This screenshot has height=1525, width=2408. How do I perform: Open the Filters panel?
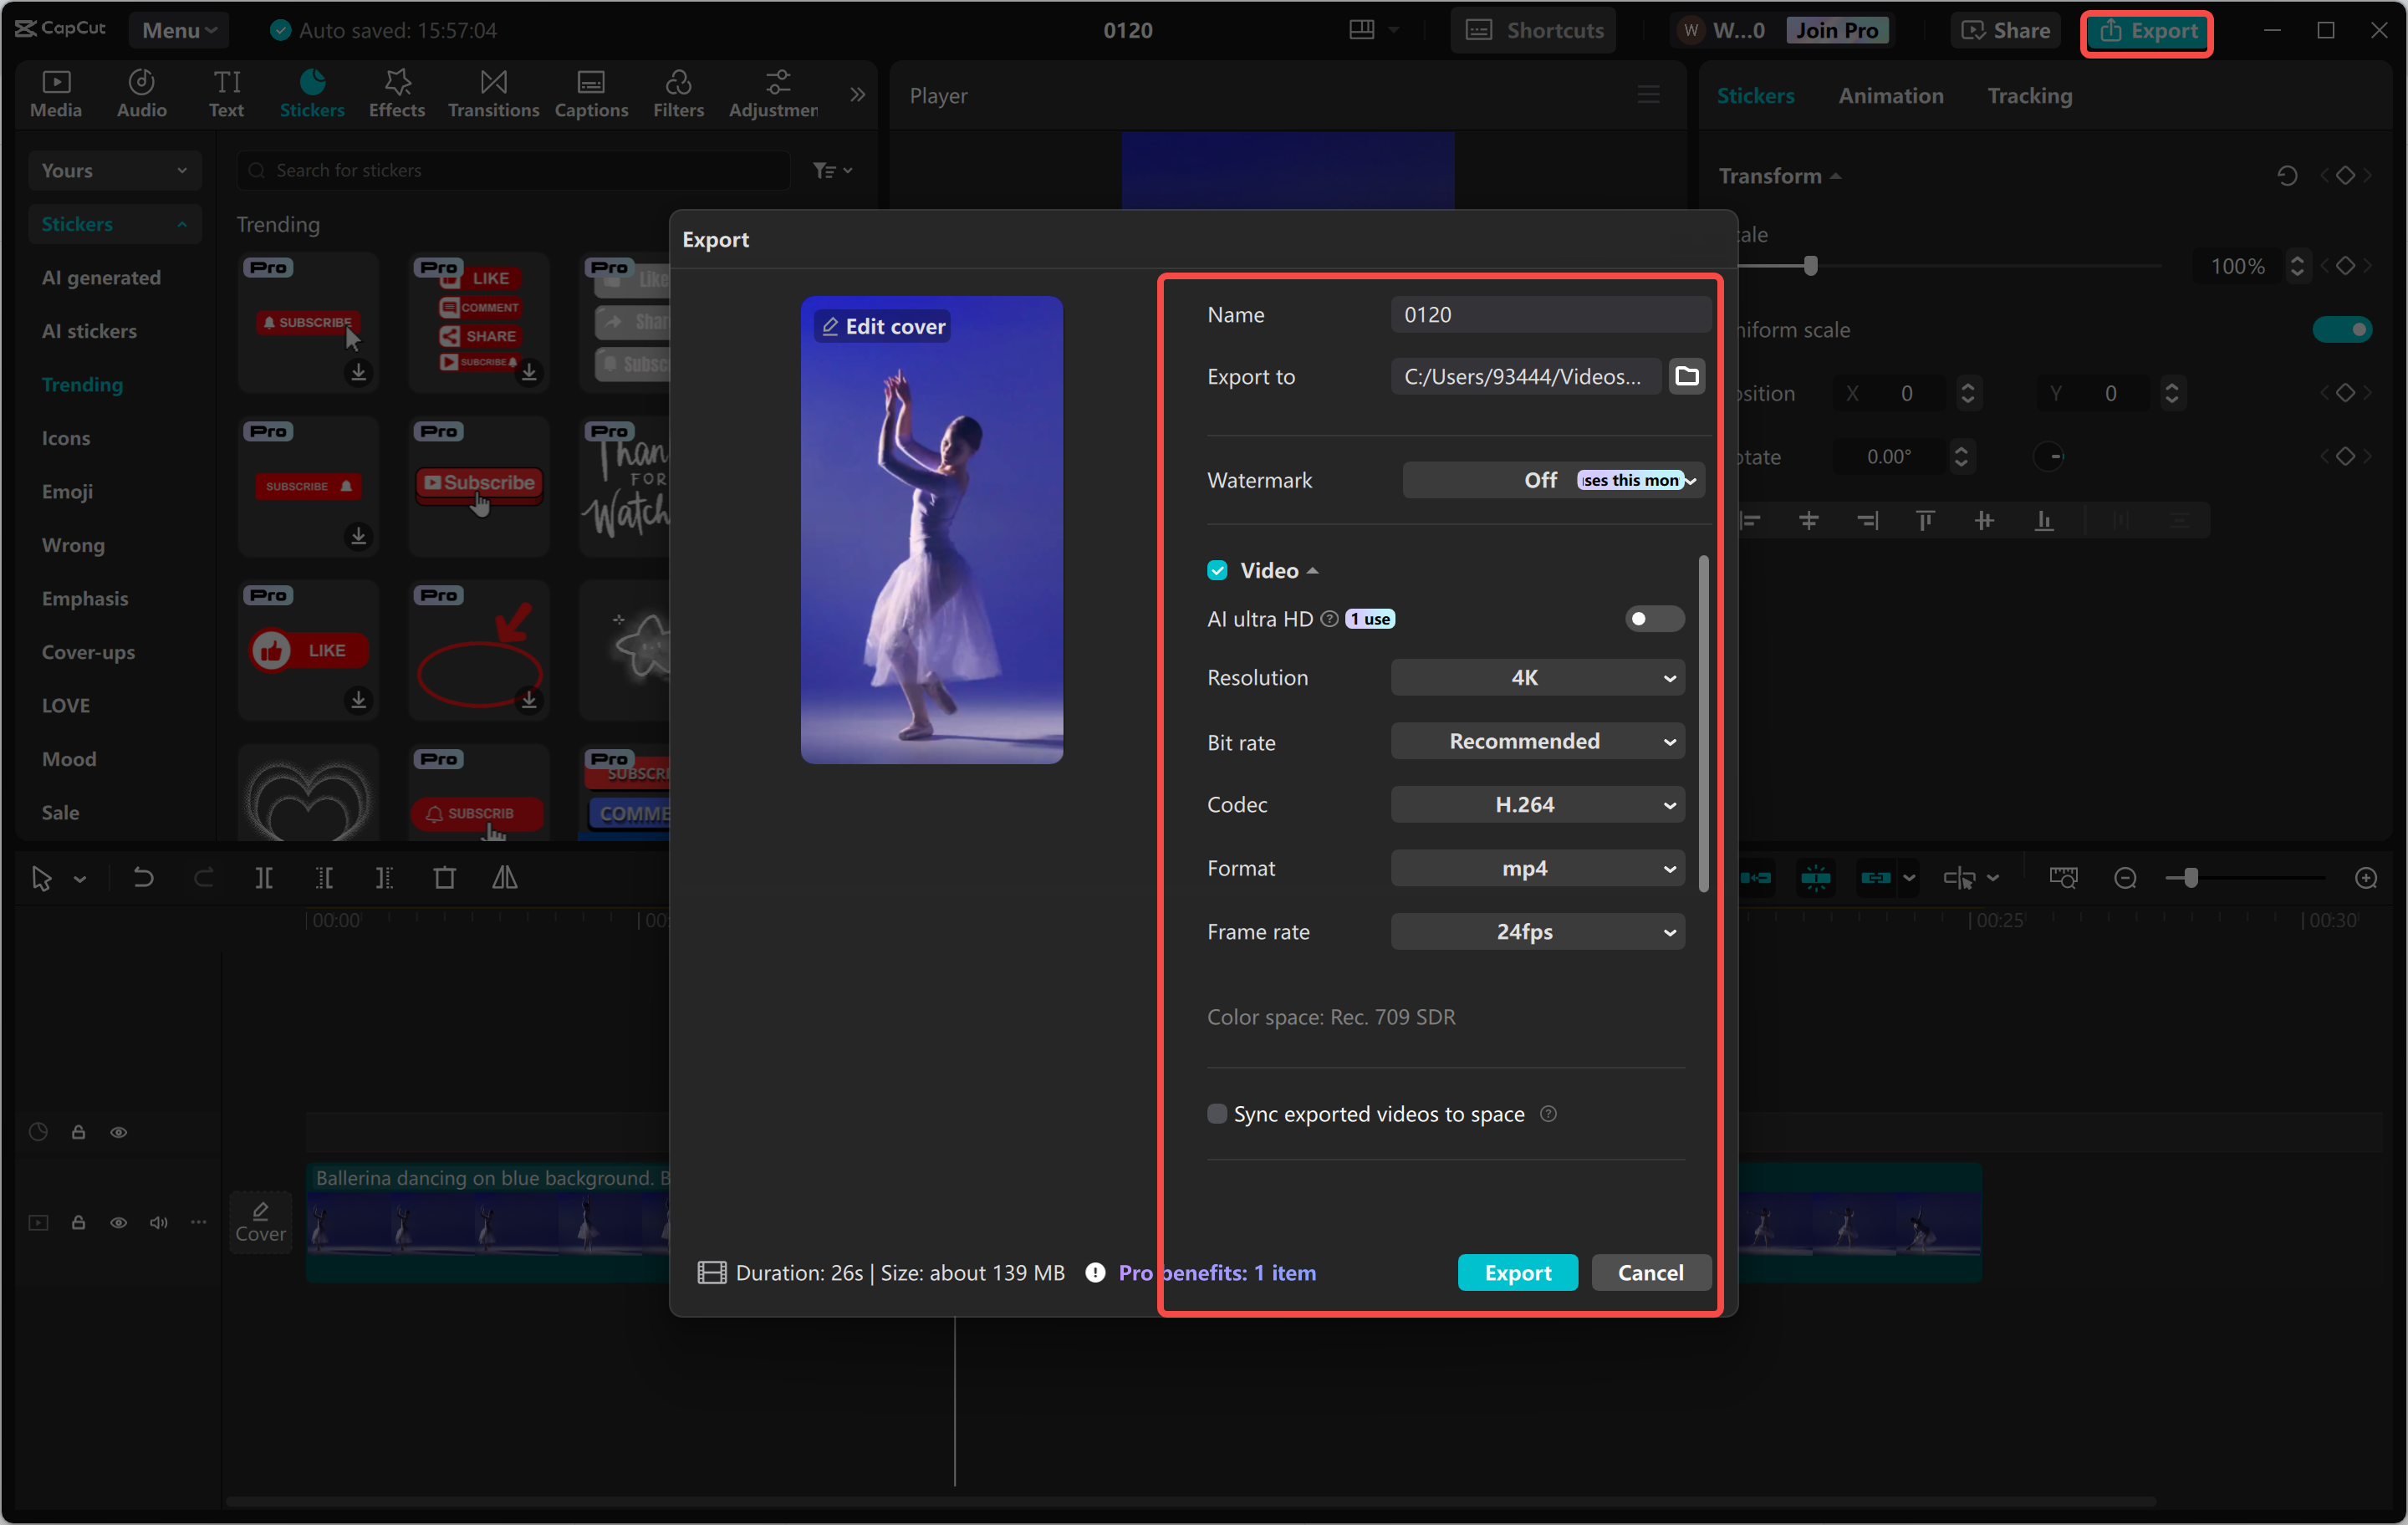(678, 93)
